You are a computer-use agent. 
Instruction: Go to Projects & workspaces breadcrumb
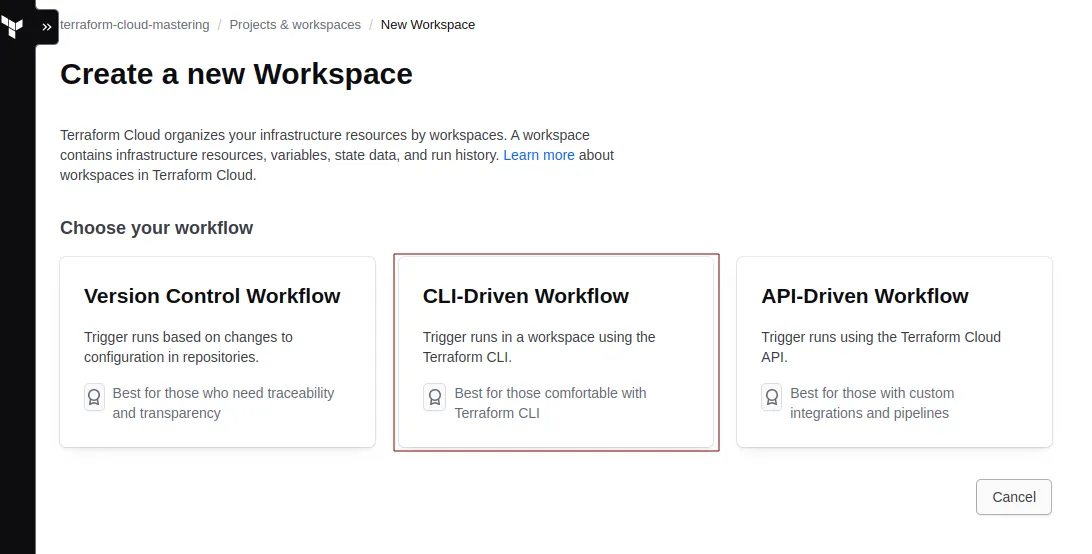pos(295,24)
